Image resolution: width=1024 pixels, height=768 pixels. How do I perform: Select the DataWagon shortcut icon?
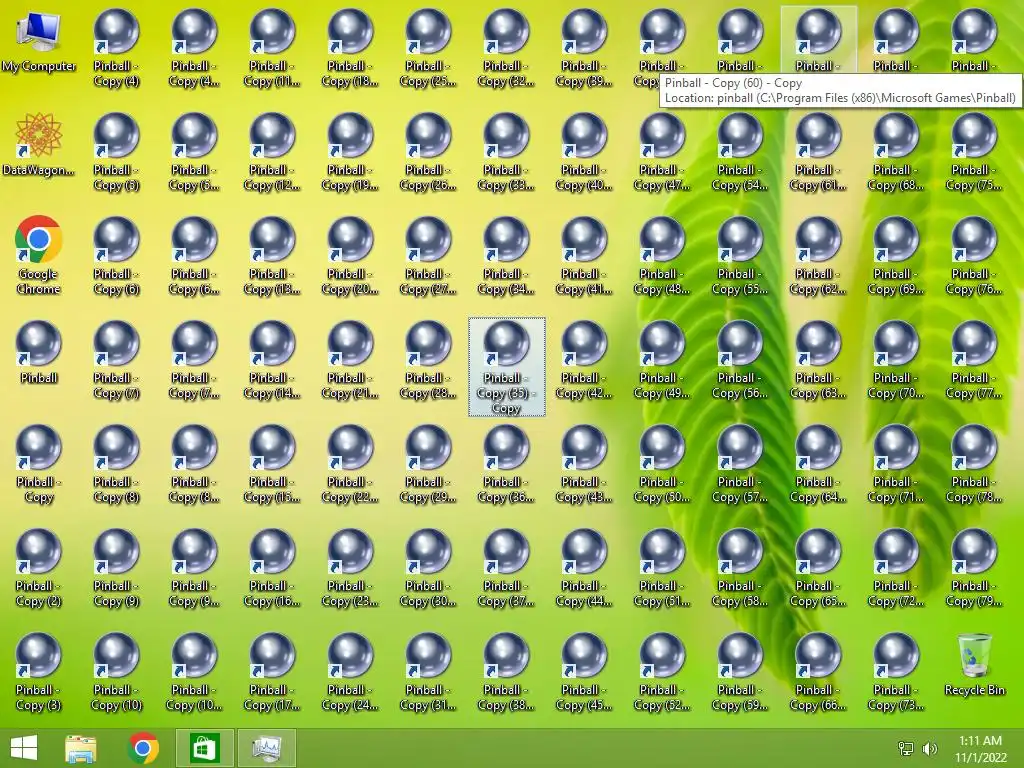39,145
